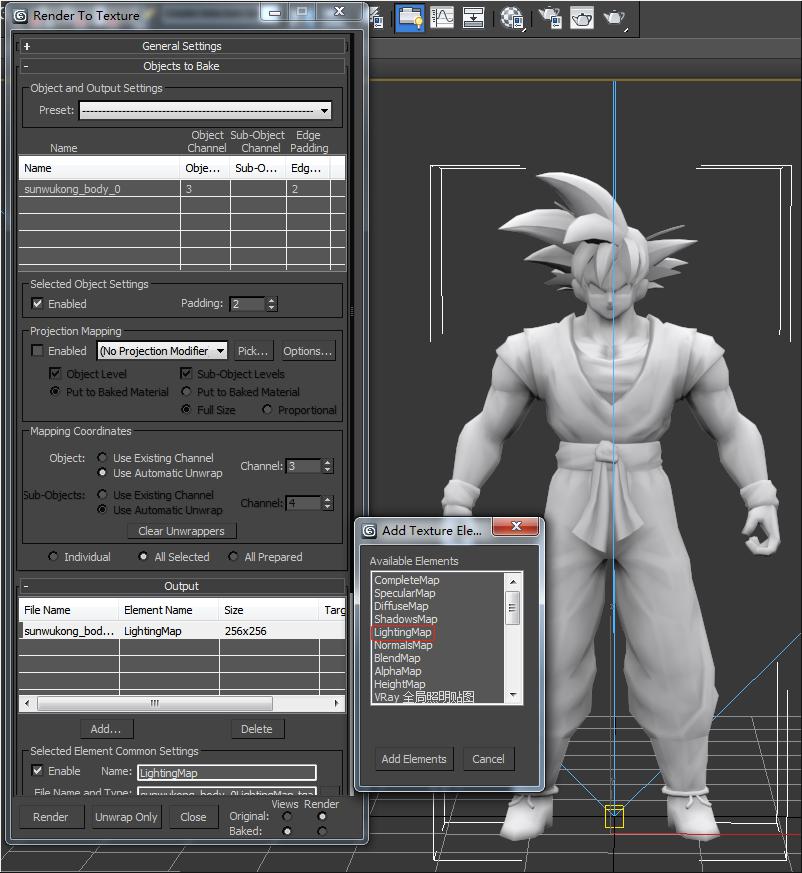Screen dimensions: 802x873
Task: Select the All Selected radio option
Action: coord(143,556)
